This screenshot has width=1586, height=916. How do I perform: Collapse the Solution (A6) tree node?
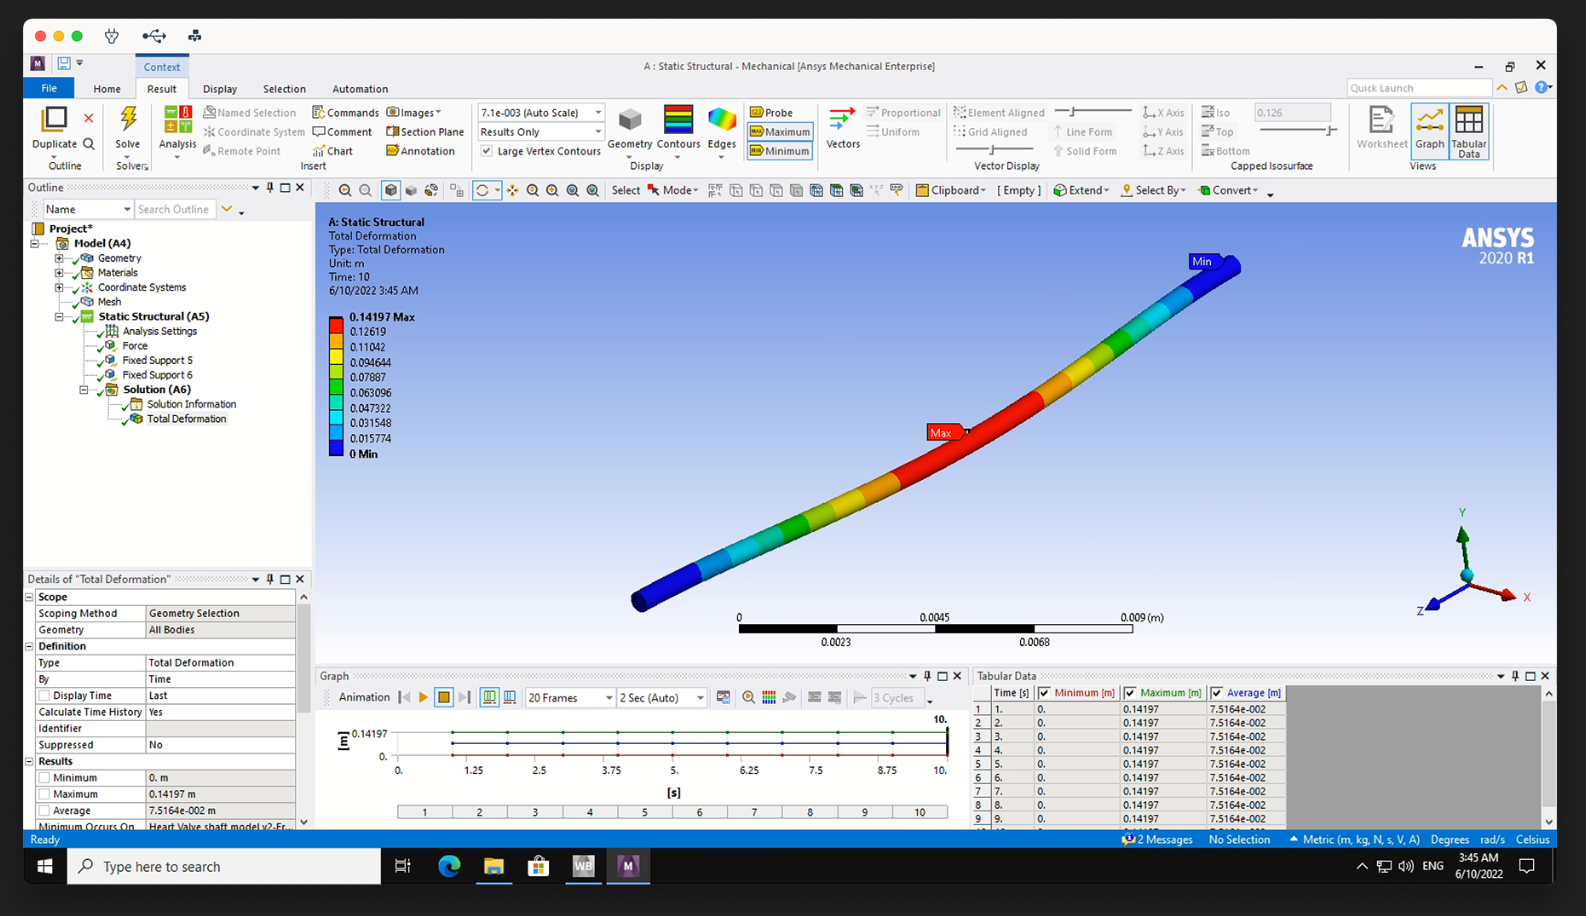point(84,389)
